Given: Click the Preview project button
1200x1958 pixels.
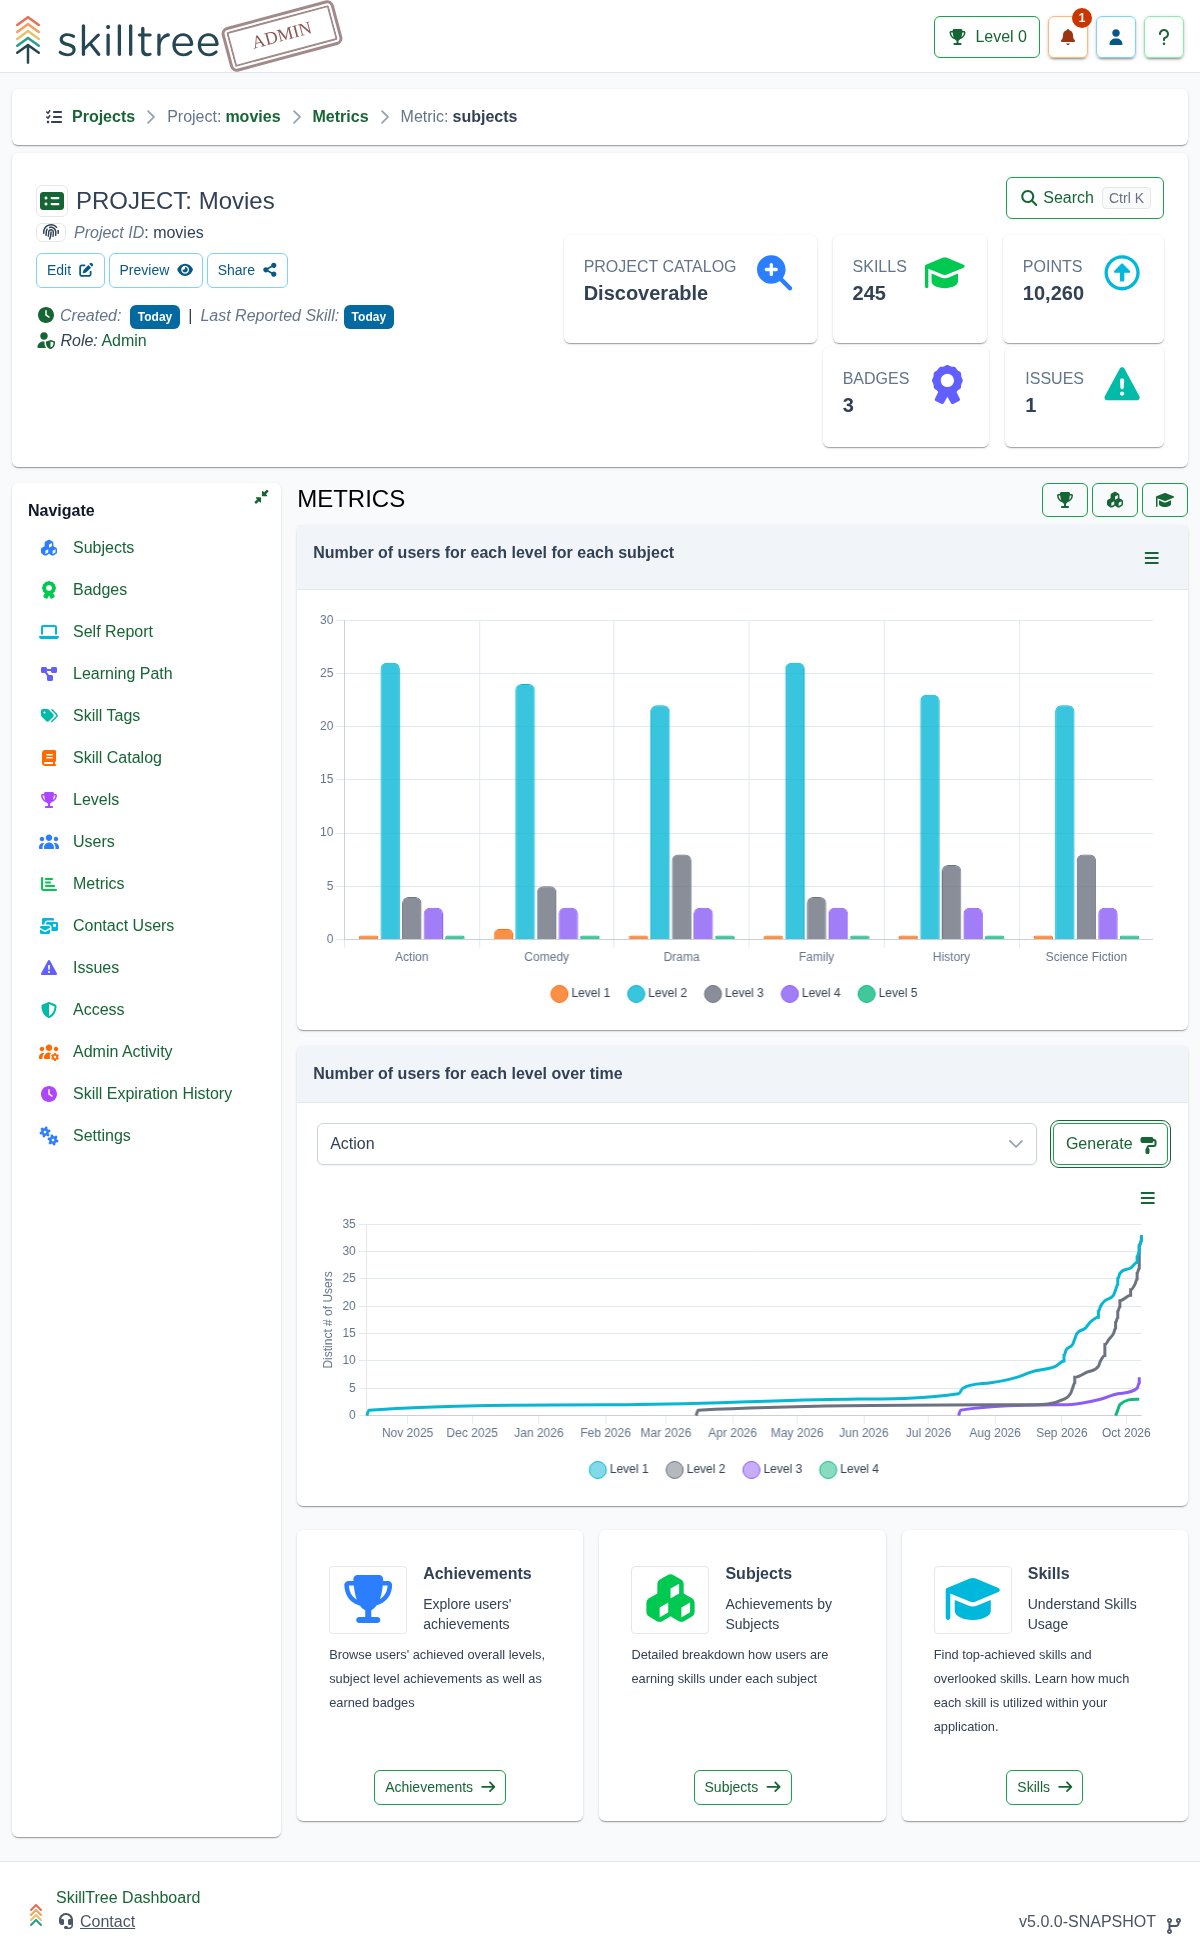Looking at the screenshot, I should [156, 270].
